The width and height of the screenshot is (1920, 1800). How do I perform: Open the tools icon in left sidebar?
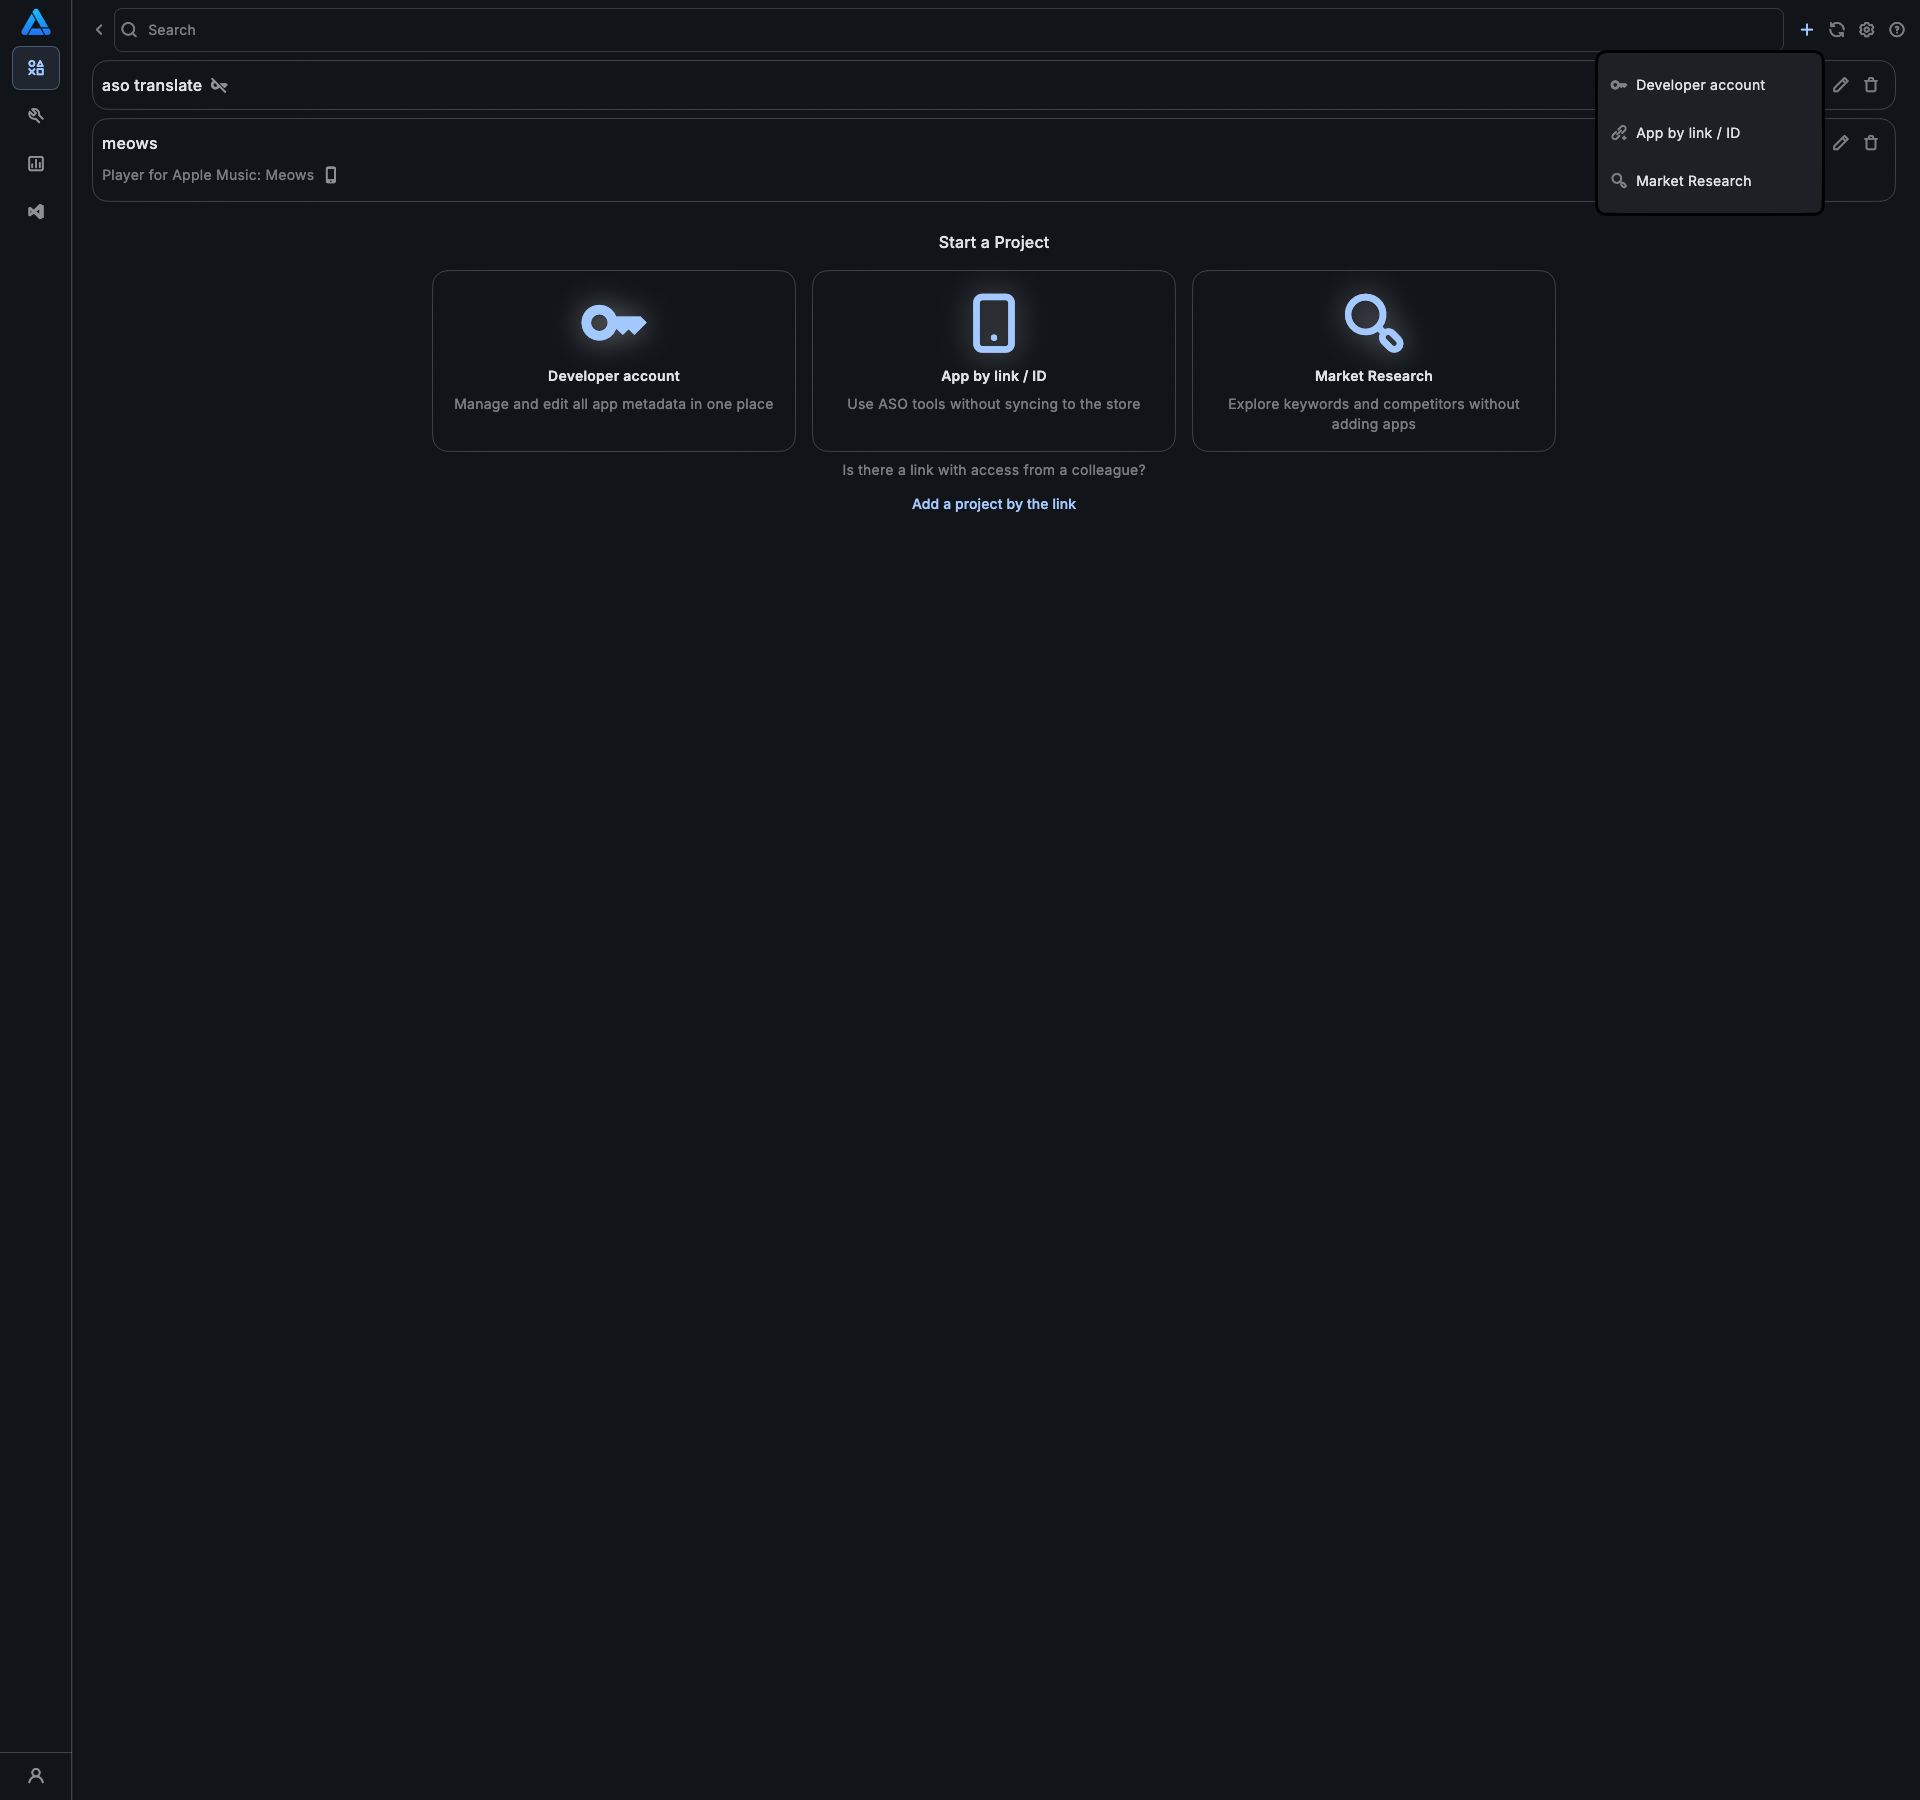[36, 116]
